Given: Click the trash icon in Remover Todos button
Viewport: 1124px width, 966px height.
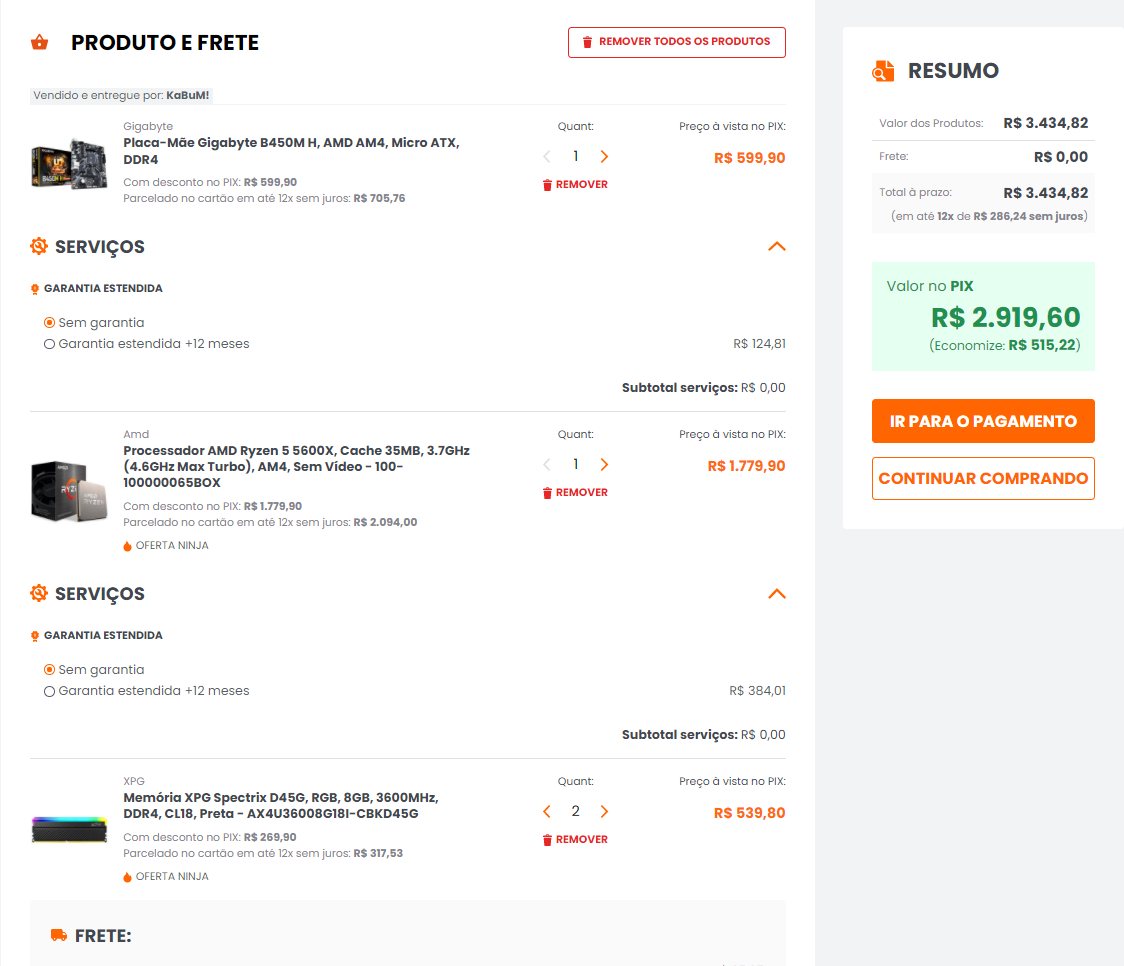Looking at the screenshot, I should pos(587,42).
